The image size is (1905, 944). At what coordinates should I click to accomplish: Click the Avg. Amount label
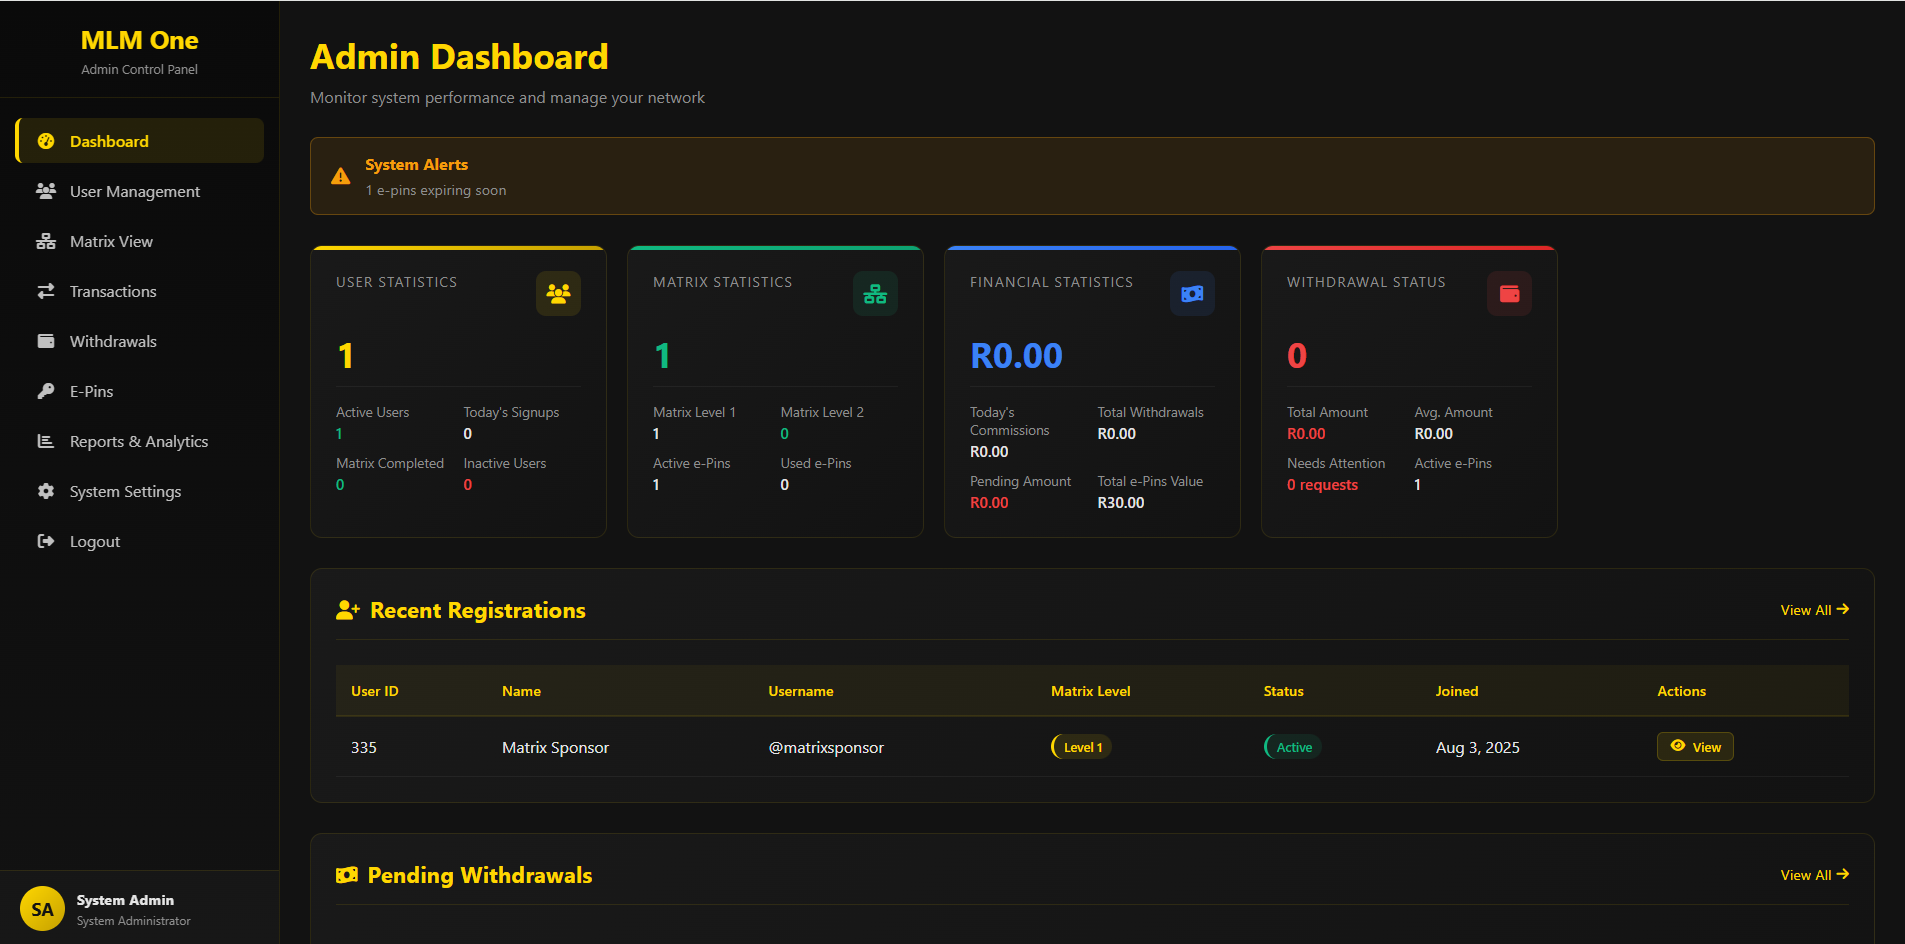pyautogui.click(x=1453, y=412)
